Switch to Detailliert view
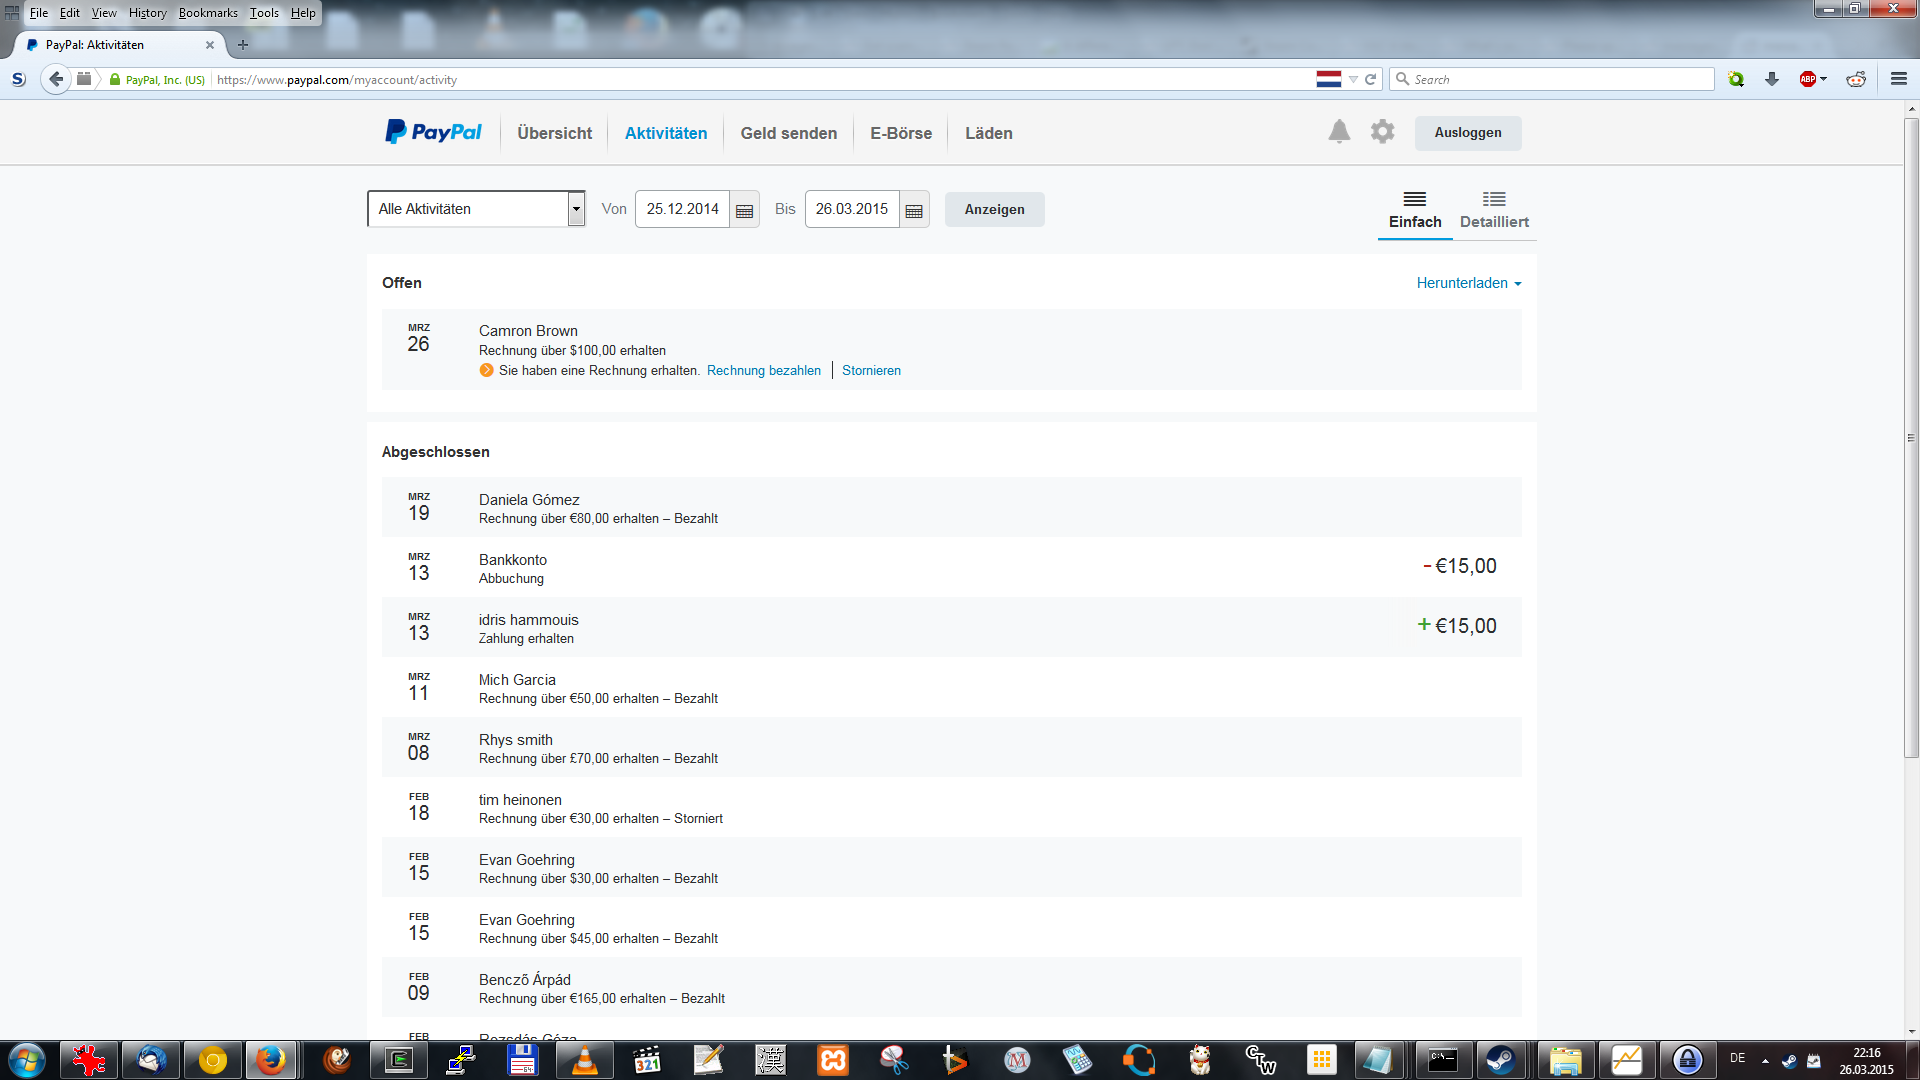The height and width of the screenshot is (1080, 1920). (1494, 210)
